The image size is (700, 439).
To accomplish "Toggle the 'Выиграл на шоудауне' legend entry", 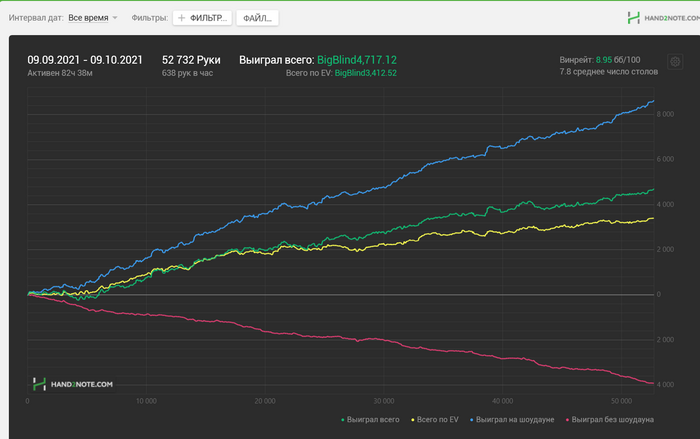I will click(x=512, y=419).
